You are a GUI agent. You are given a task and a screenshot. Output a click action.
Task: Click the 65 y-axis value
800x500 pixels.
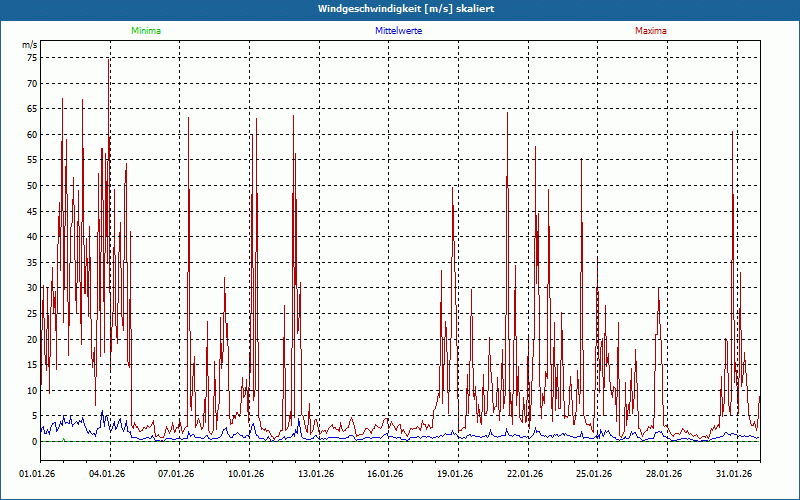pyautogui.click(x=32, y=109)
